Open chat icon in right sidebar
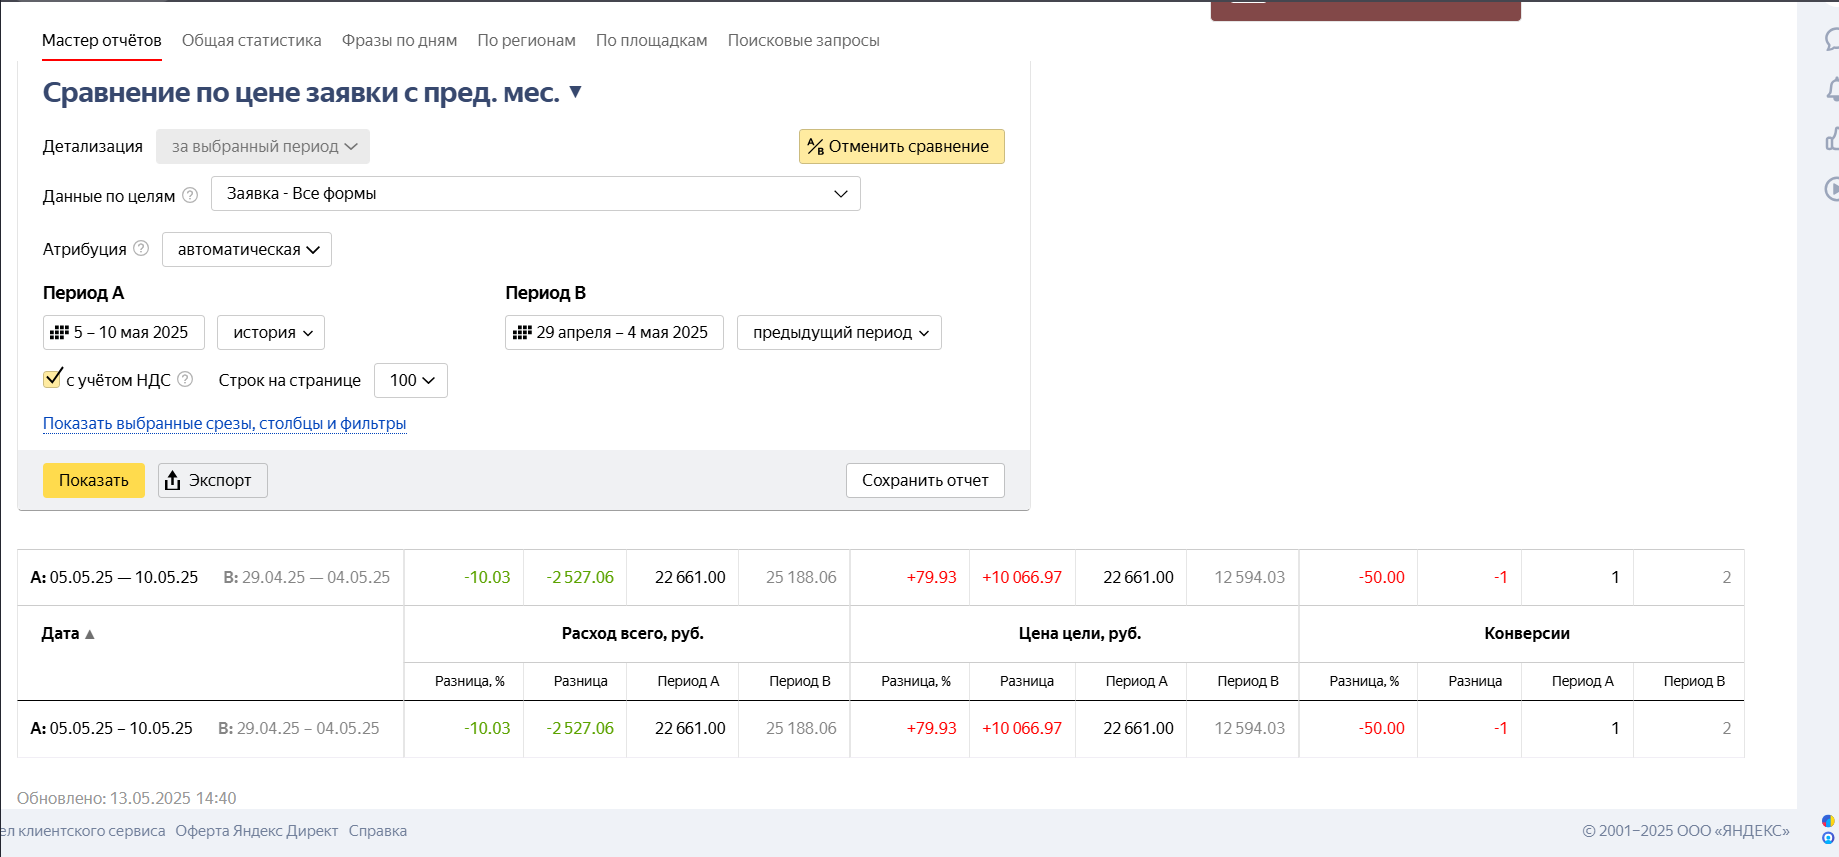This screenshot has width=1839, height=857. [x=1832, y=40]
